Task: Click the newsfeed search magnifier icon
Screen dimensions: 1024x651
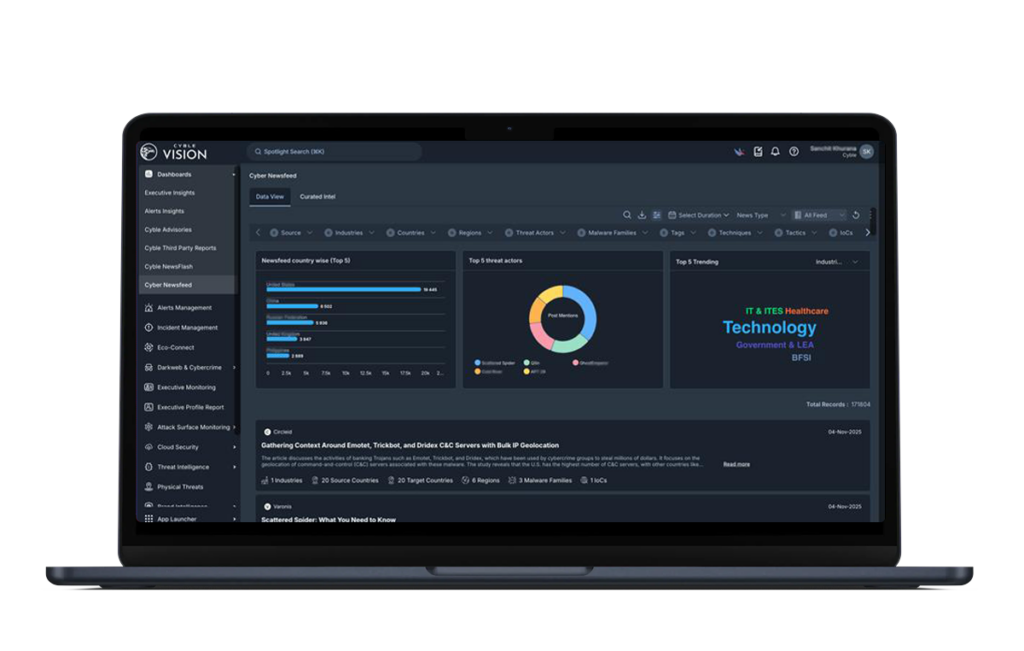Action: [x=627, y=215]
